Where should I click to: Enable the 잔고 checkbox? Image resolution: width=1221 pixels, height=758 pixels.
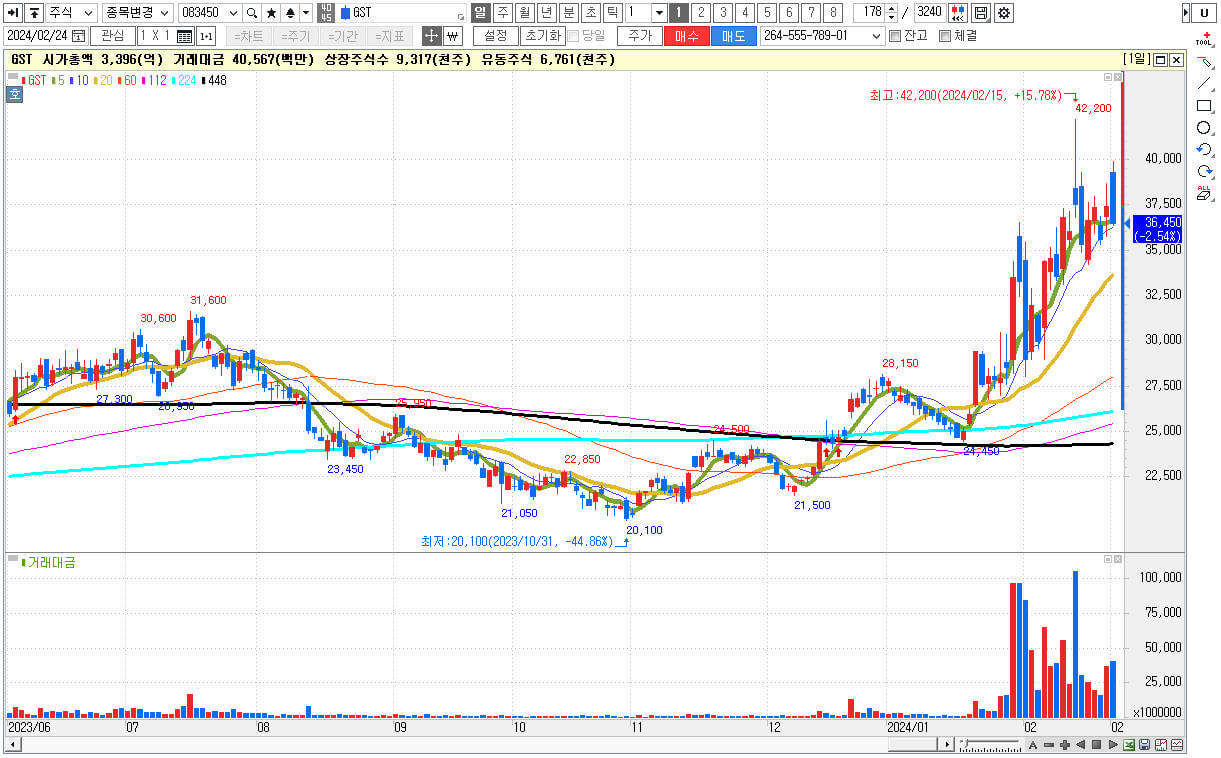click(x=895, y=36)
